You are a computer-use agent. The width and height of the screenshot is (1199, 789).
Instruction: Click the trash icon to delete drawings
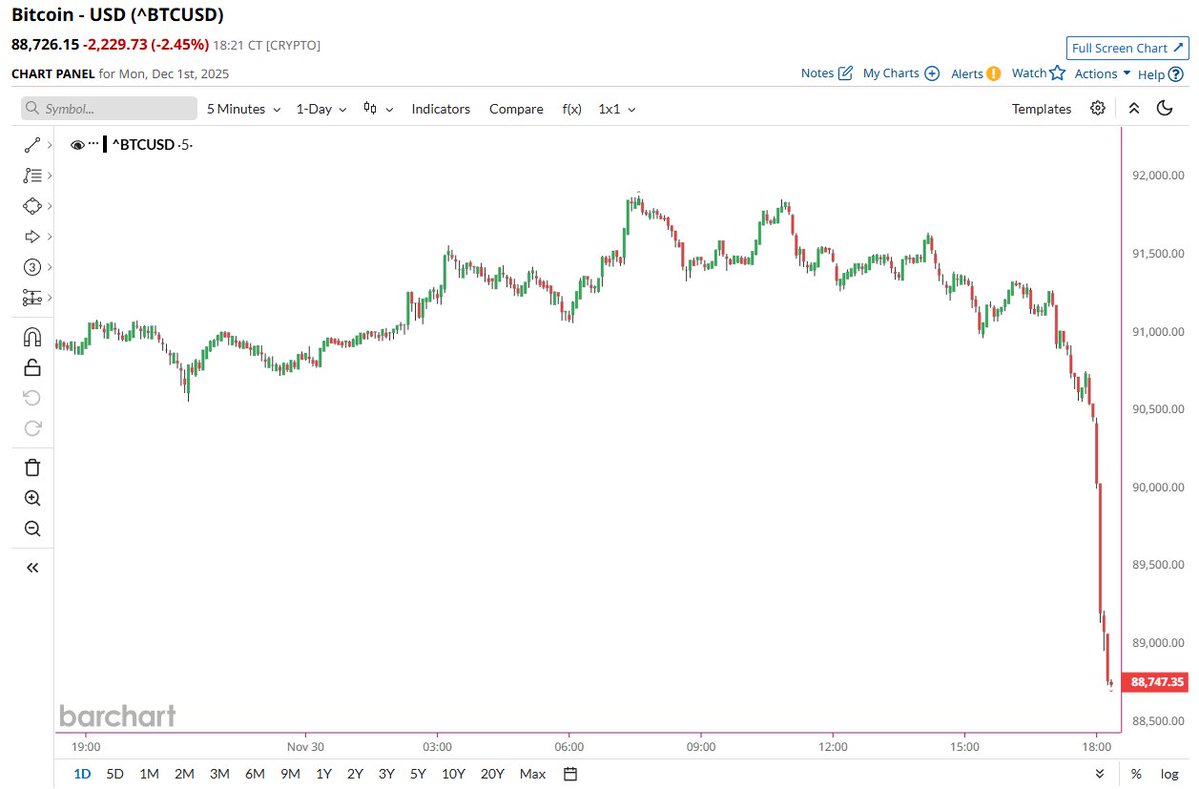click(31, 467)
